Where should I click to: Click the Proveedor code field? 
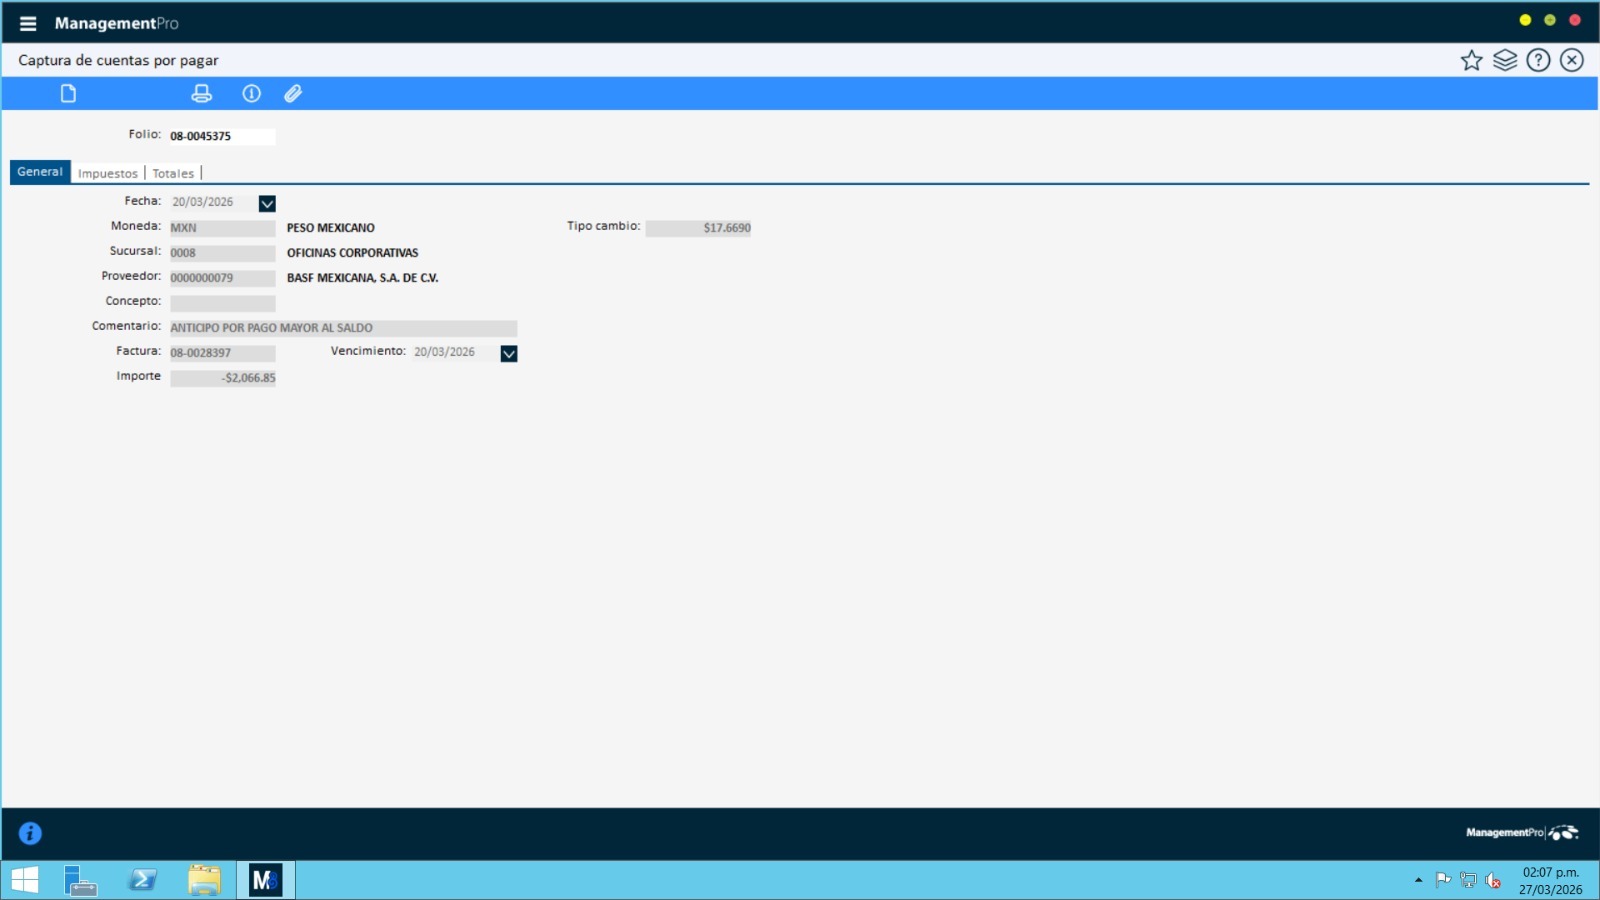point(221,278)
